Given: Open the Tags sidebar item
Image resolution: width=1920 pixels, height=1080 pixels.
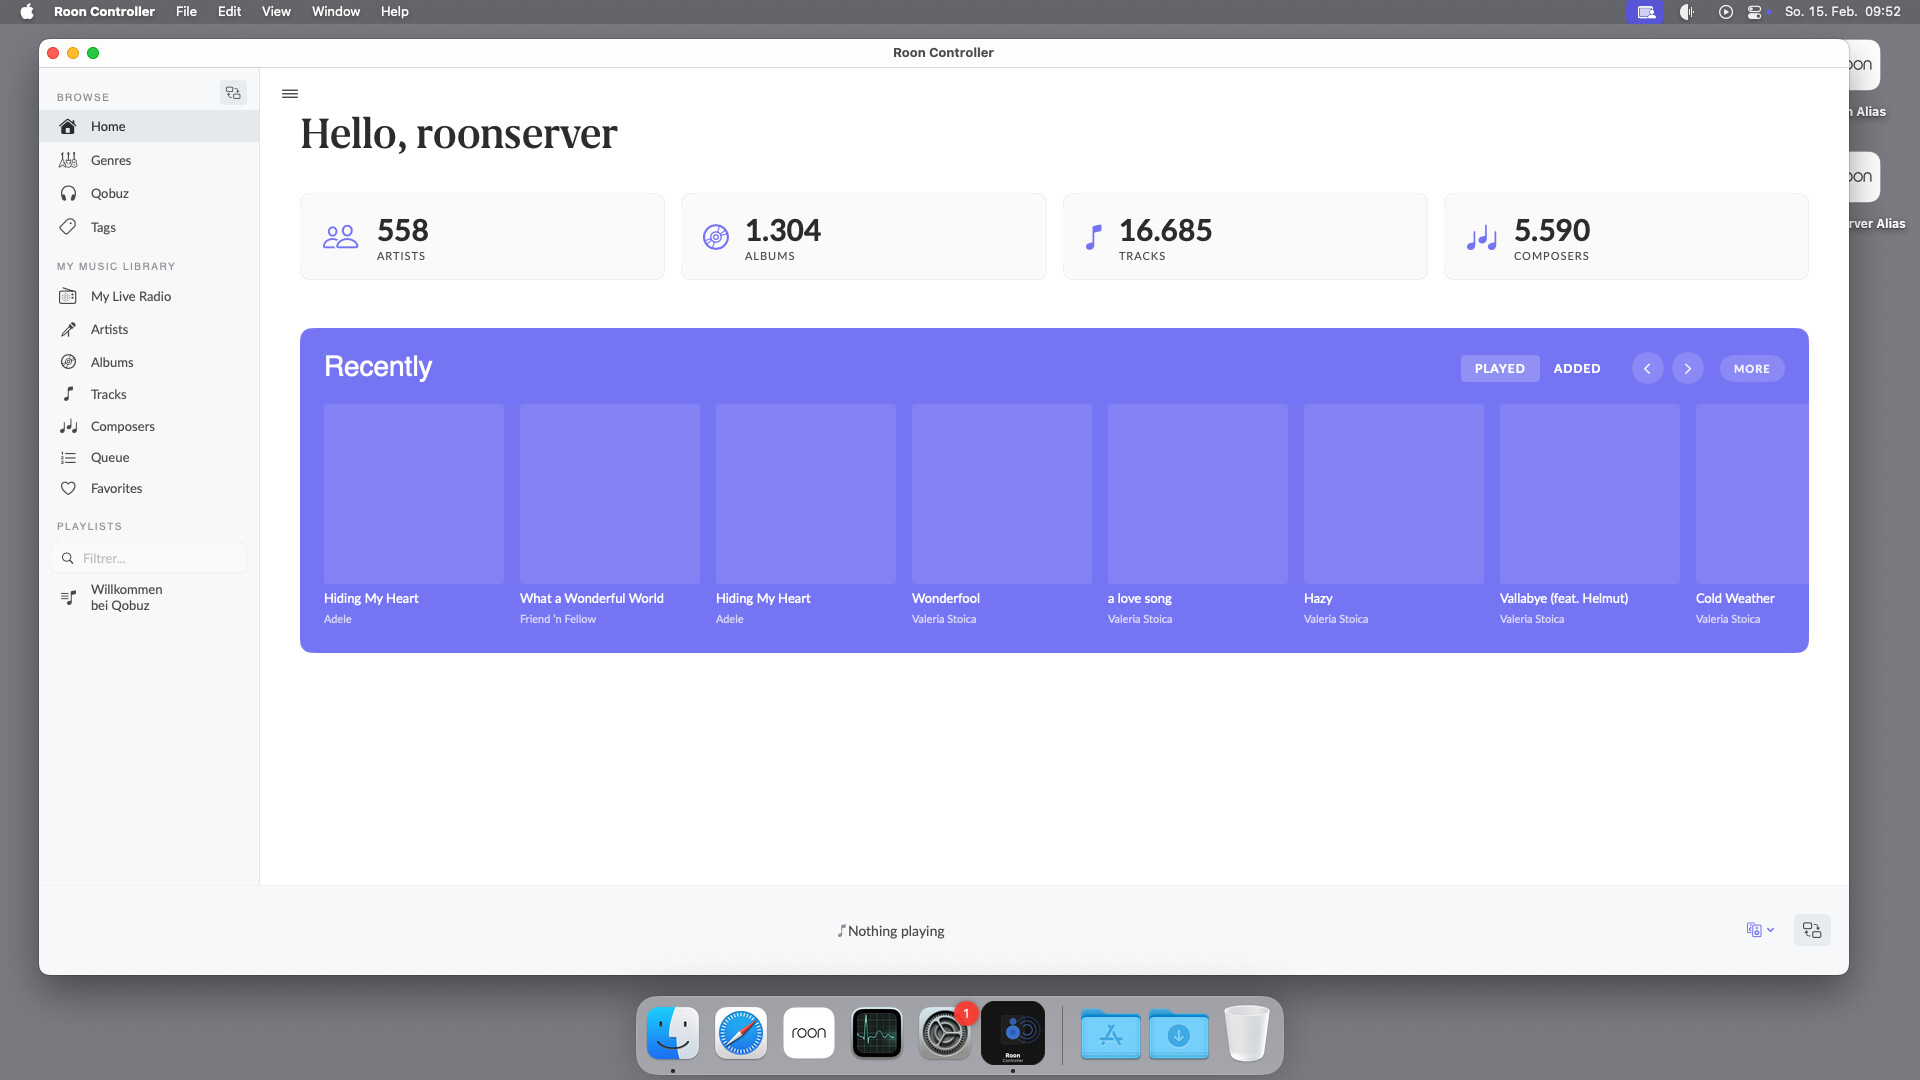Looking at the screenshot, I should point(103,227).
